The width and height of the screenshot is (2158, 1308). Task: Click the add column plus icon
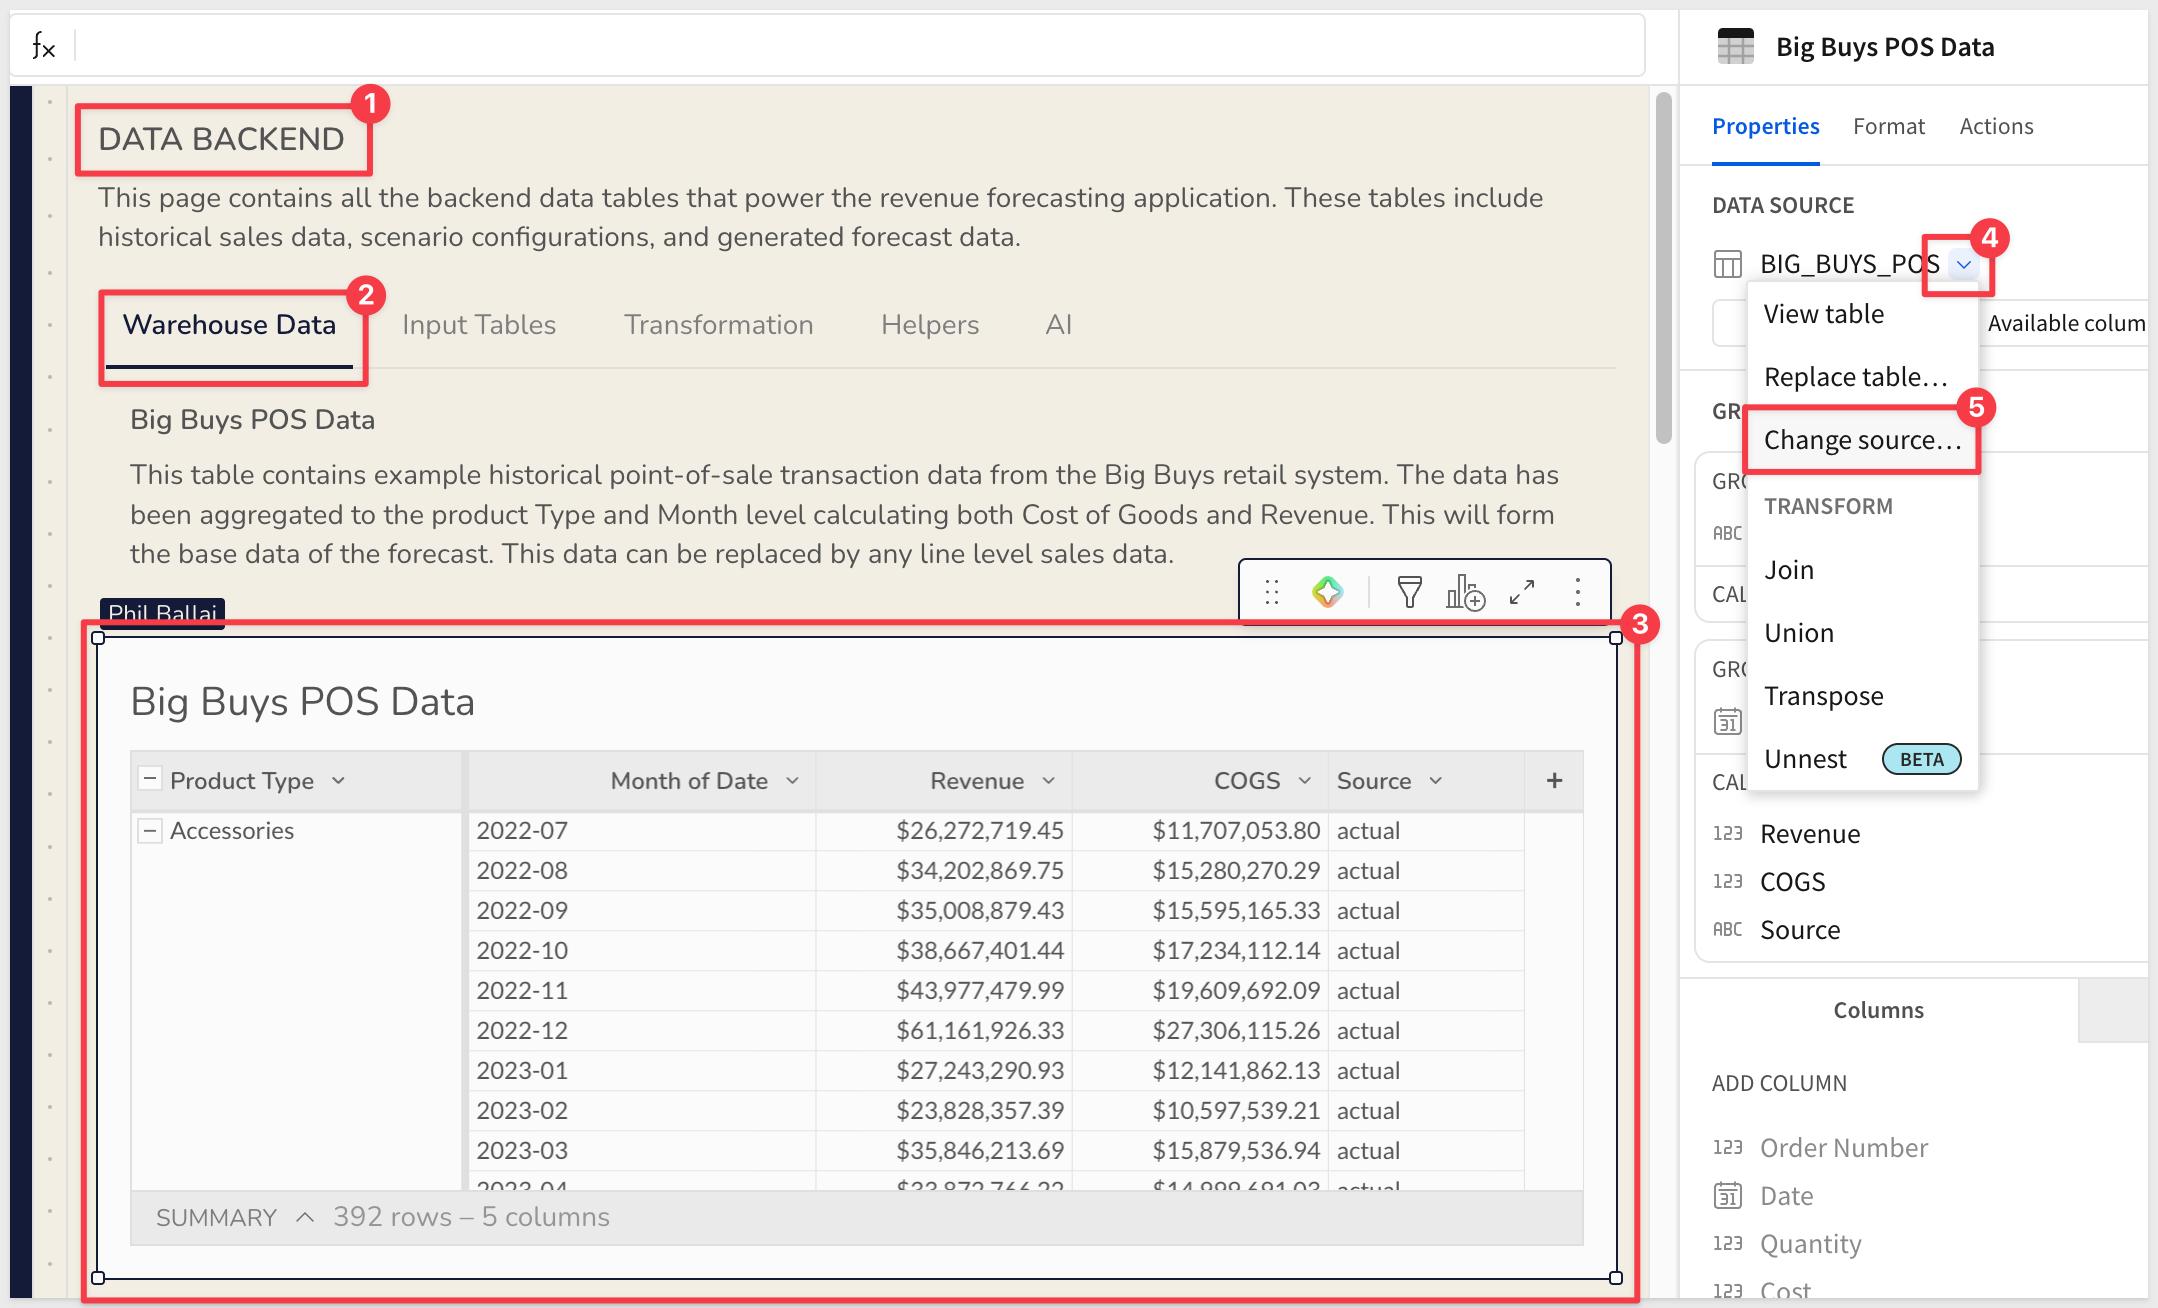pos(1554,781)
